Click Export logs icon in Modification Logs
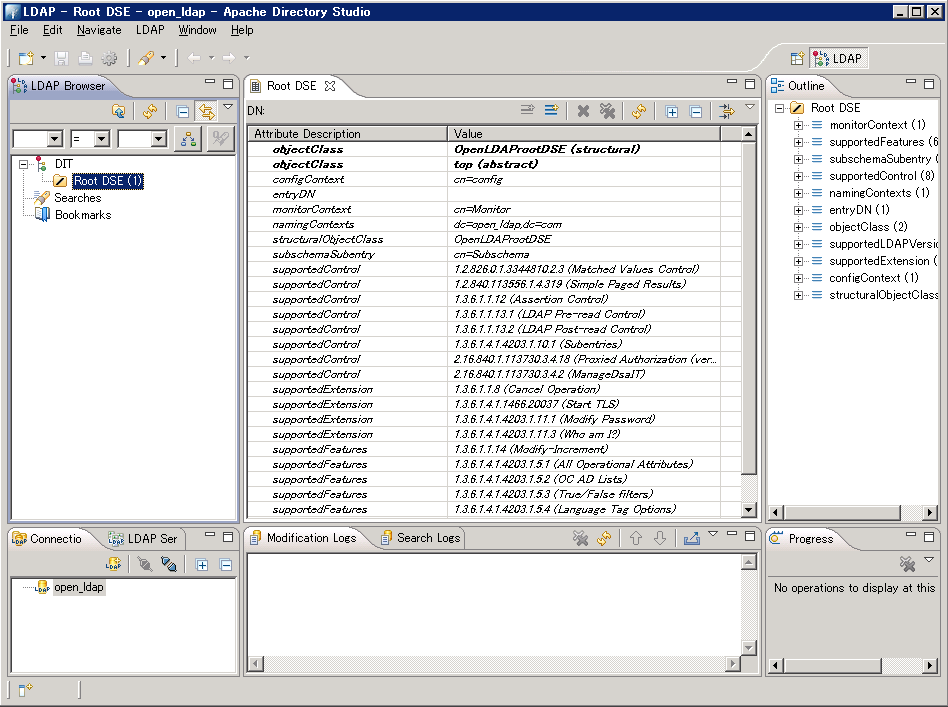The image size is (948, 707). 692,538
